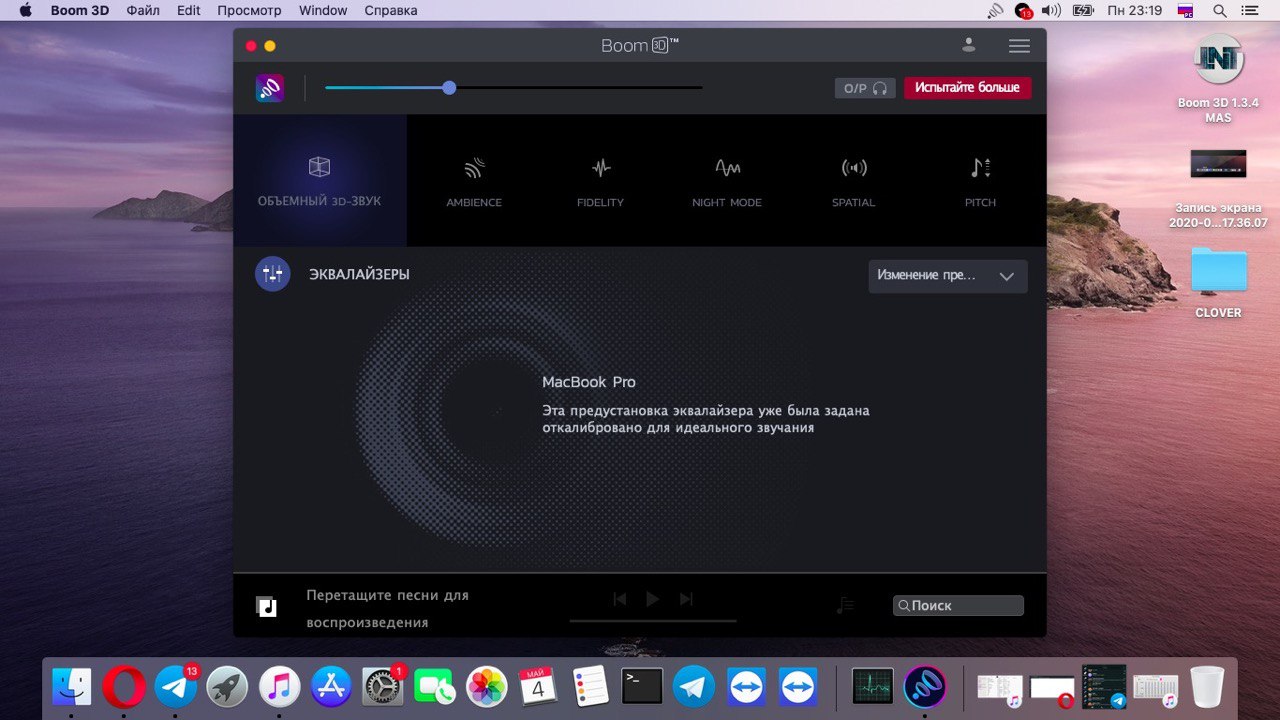Click the red Испытайте больше button
Viewport: 1280px width, 720px height.
(x=967, y=88)
